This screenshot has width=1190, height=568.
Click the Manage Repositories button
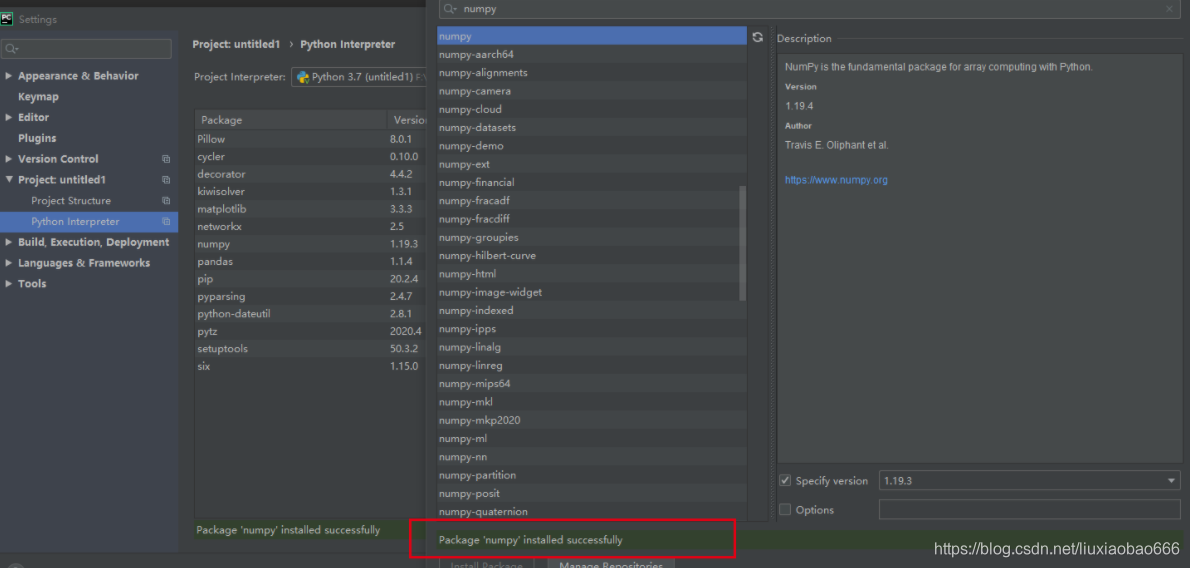[x=611, y=563]
